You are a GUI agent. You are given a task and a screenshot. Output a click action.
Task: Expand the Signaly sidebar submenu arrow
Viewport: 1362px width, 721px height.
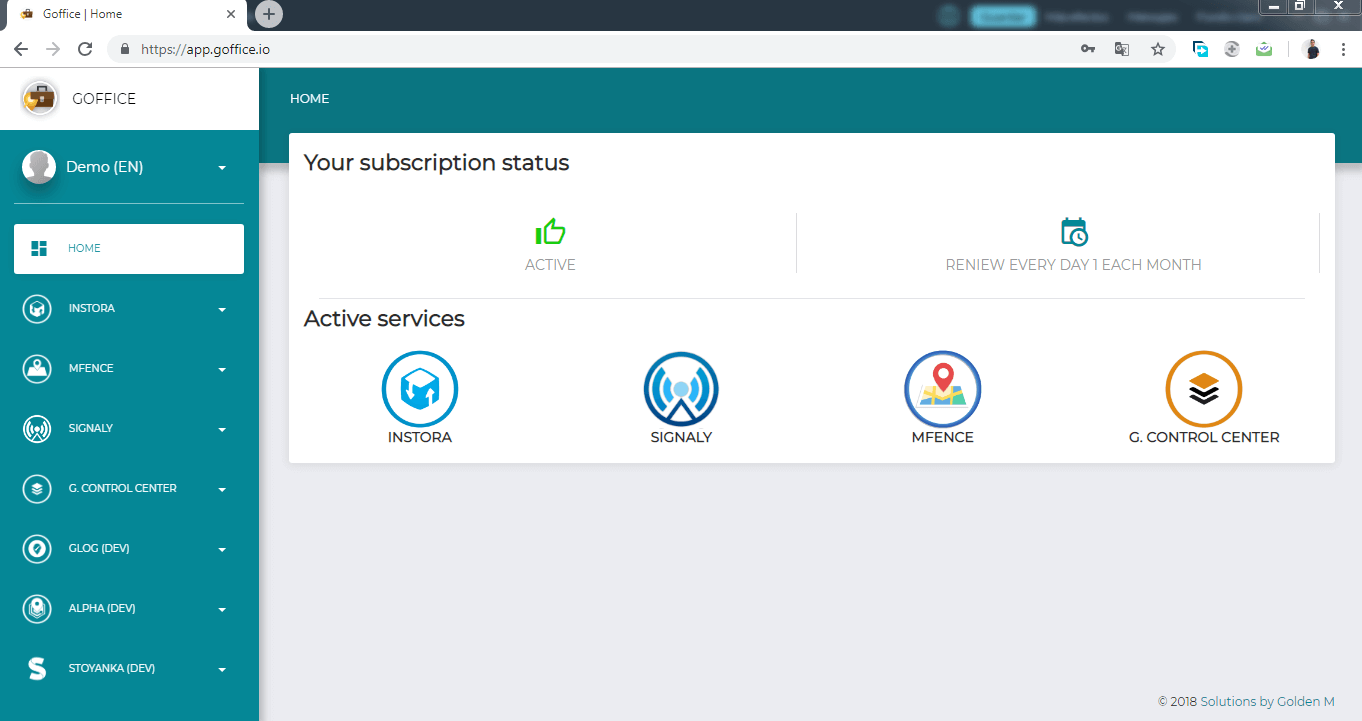tap(222, 429)
